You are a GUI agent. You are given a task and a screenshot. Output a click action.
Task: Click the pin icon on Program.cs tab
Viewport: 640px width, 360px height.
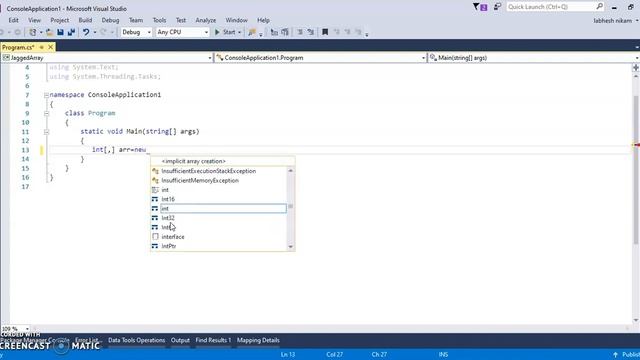[x=42, y=47]
